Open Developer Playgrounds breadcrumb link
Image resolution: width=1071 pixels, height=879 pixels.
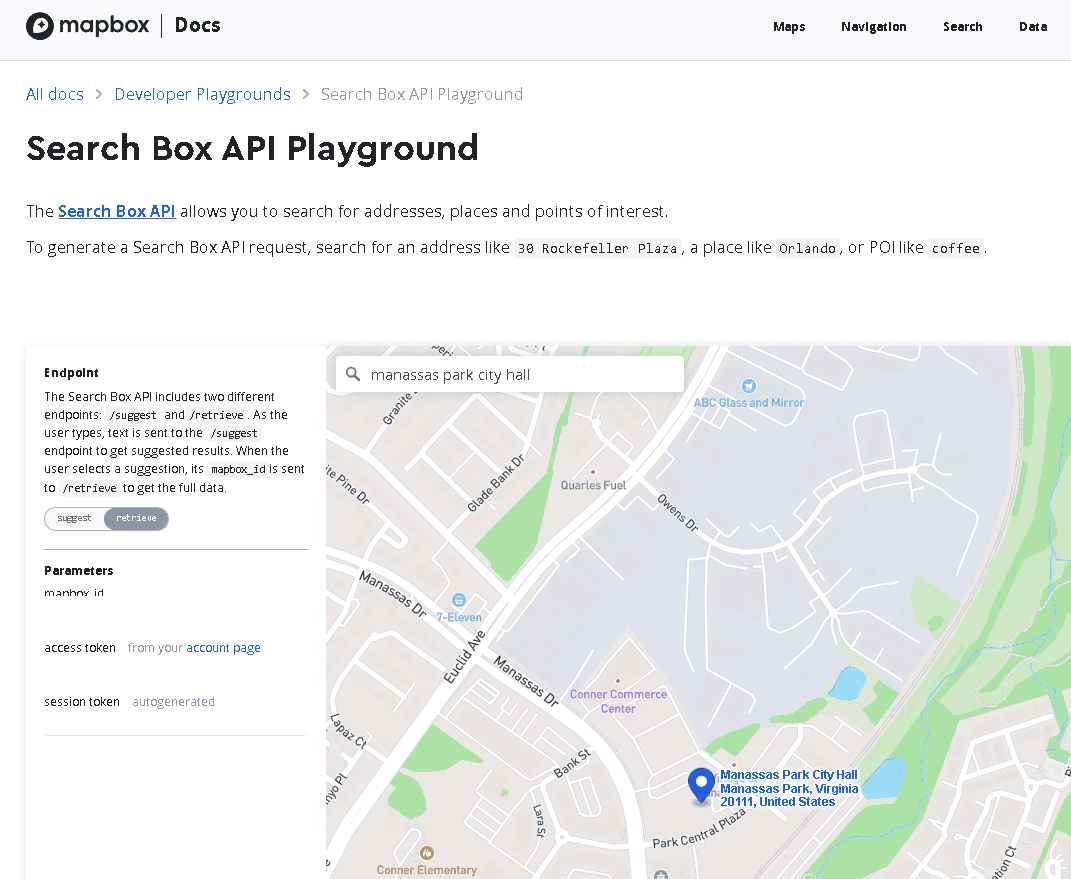[x=202, y=94]
